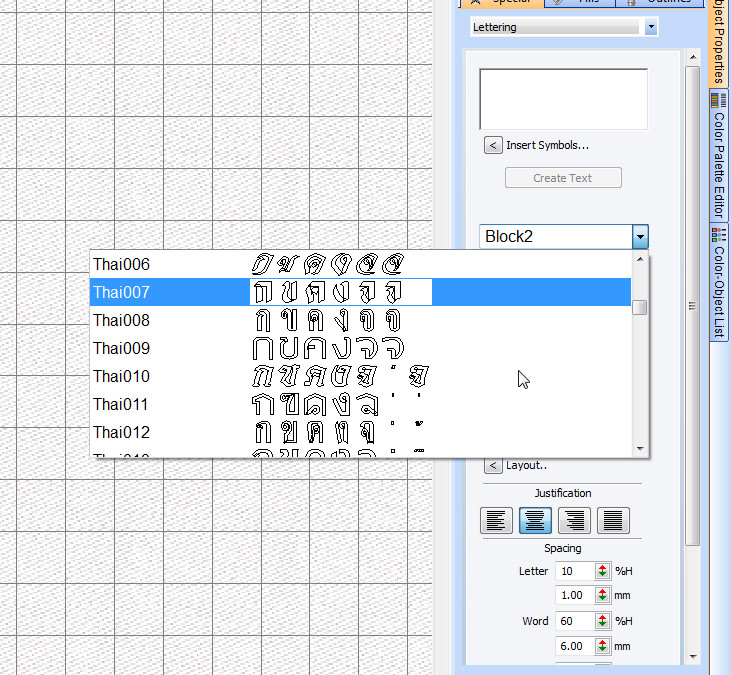The image size is (731, 675).
Task: Open the Color-Object List side tab
Action: (x=719, y=282)
